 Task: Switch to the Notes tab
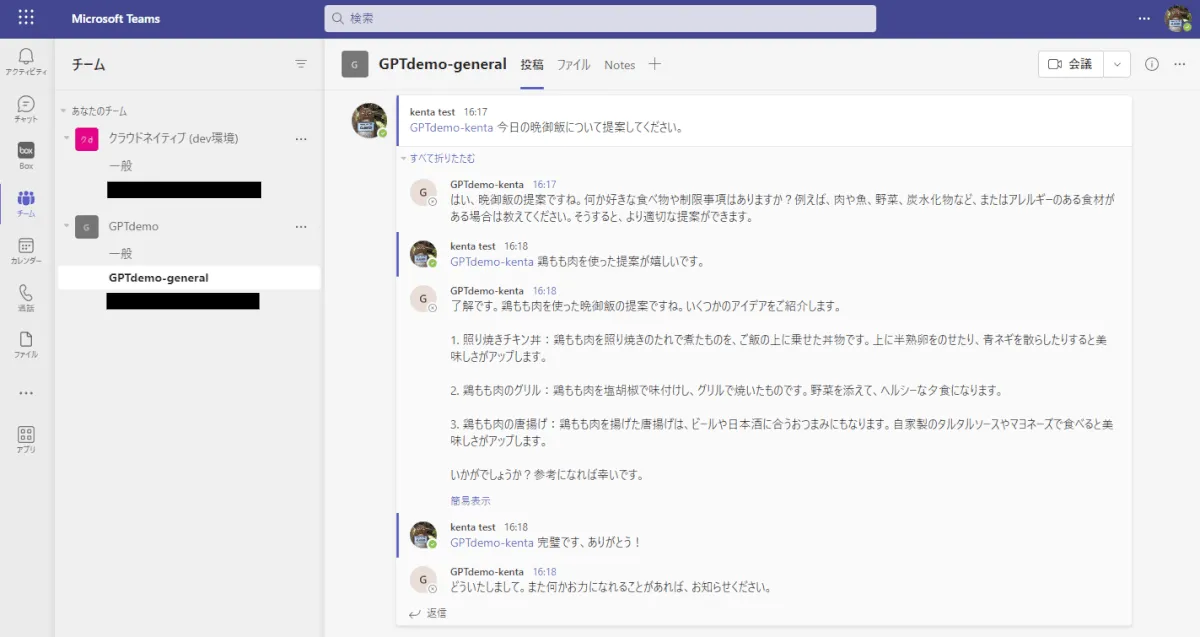coord(619,65)
